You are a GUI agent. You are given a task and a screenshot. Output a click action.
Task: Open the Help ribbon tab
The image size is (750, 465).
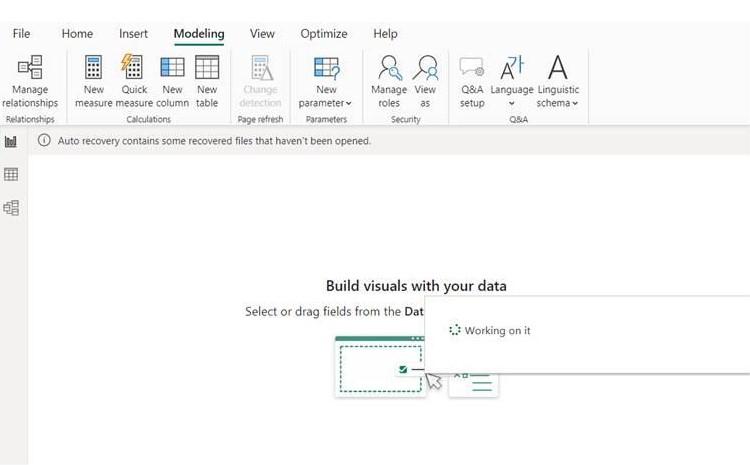(385, 33)
